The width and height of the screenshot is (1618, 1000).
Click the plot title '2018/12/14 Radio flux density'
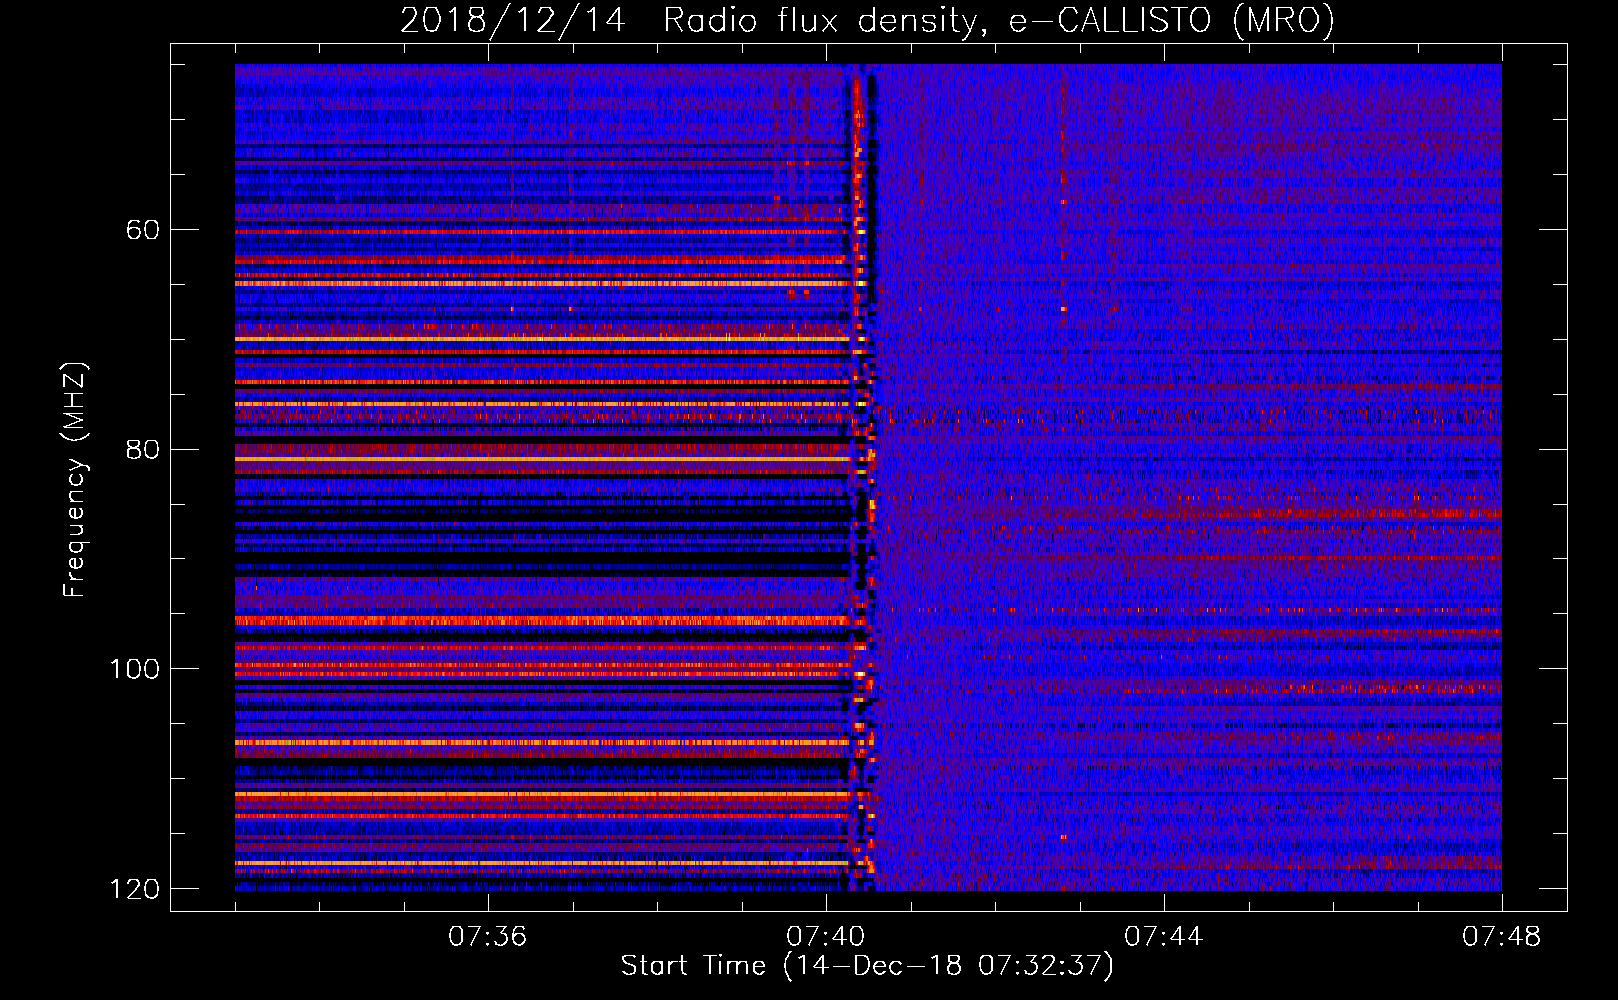[x=867, y=20]
